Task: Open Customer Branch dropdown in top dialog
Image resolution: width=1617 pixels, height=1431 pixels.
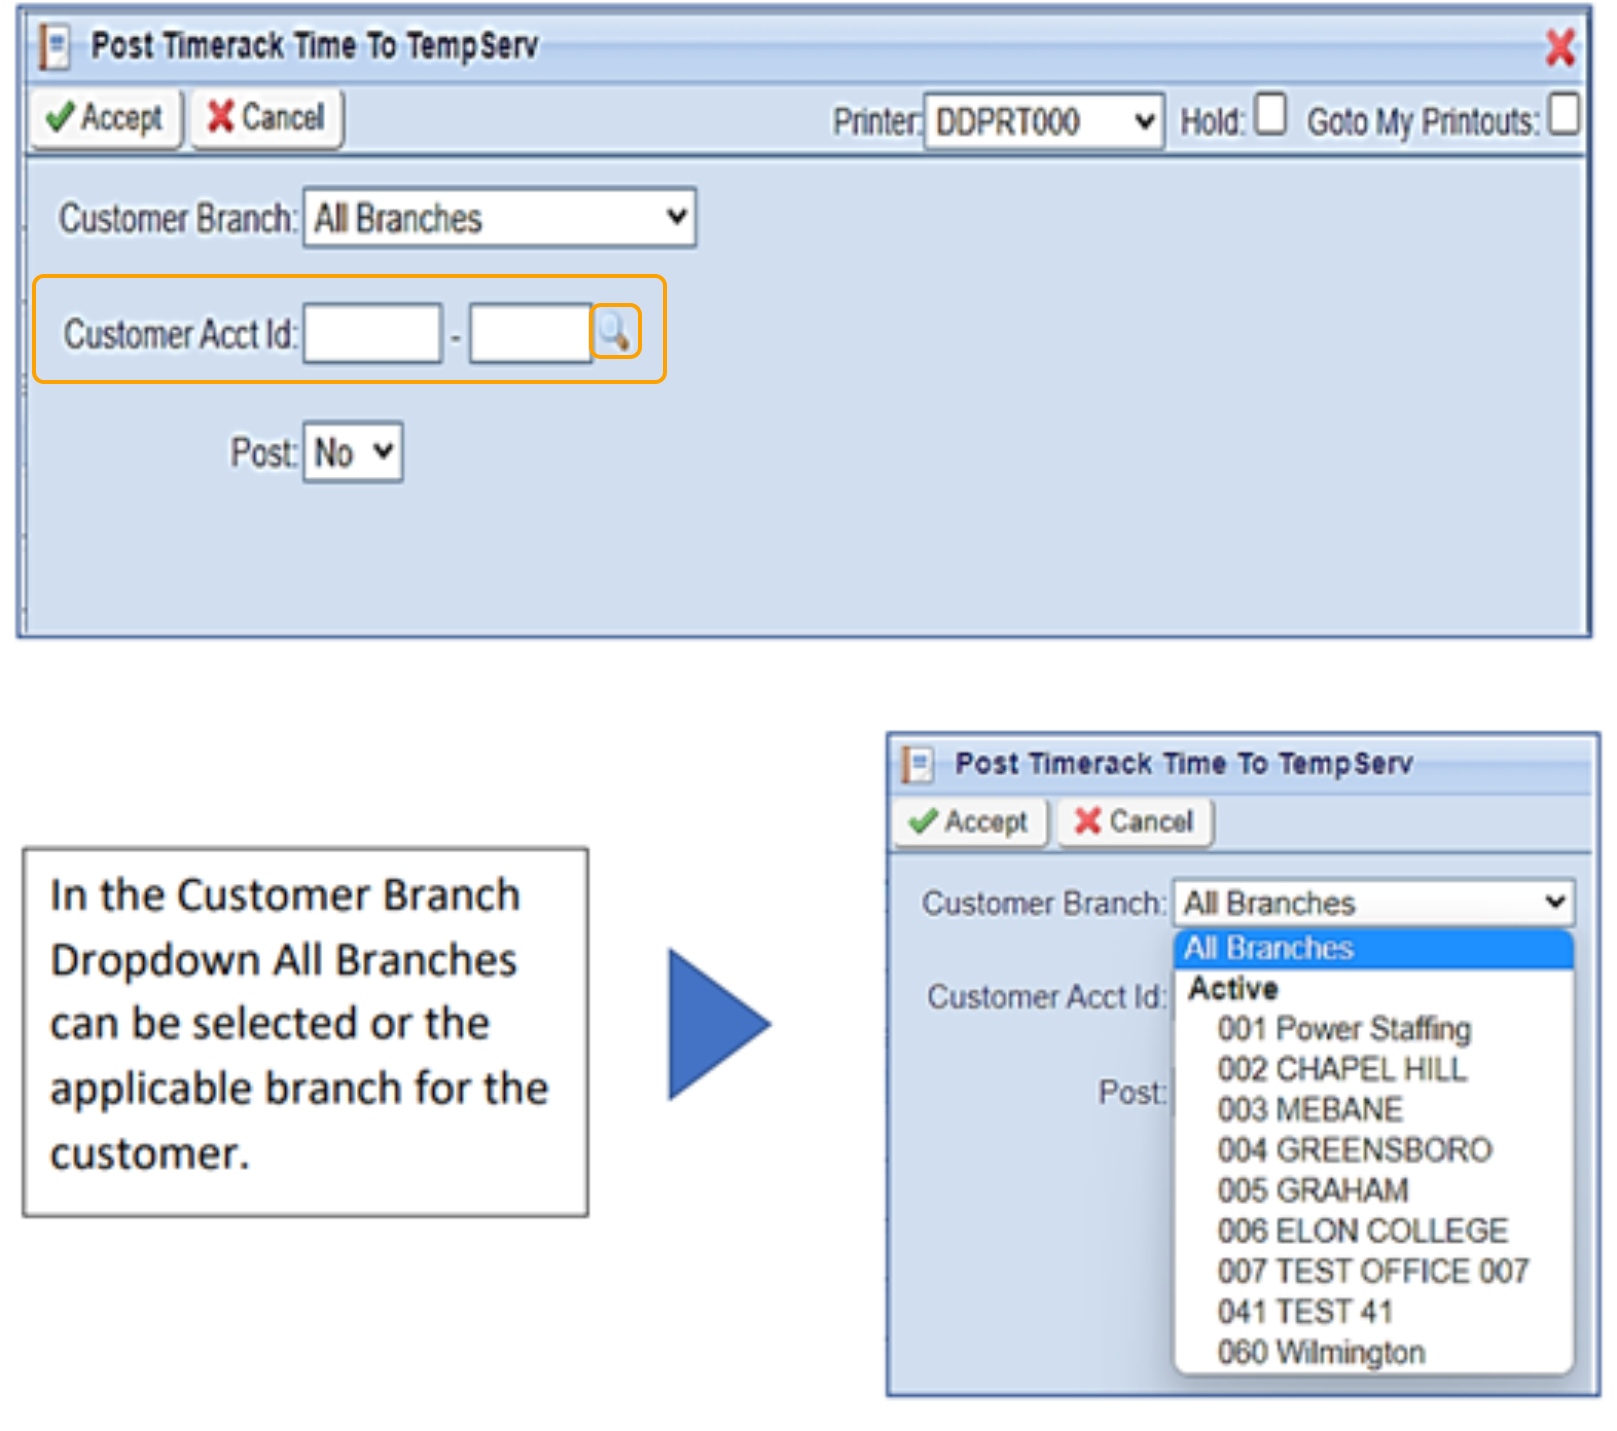Action: [x=500, y=217]
